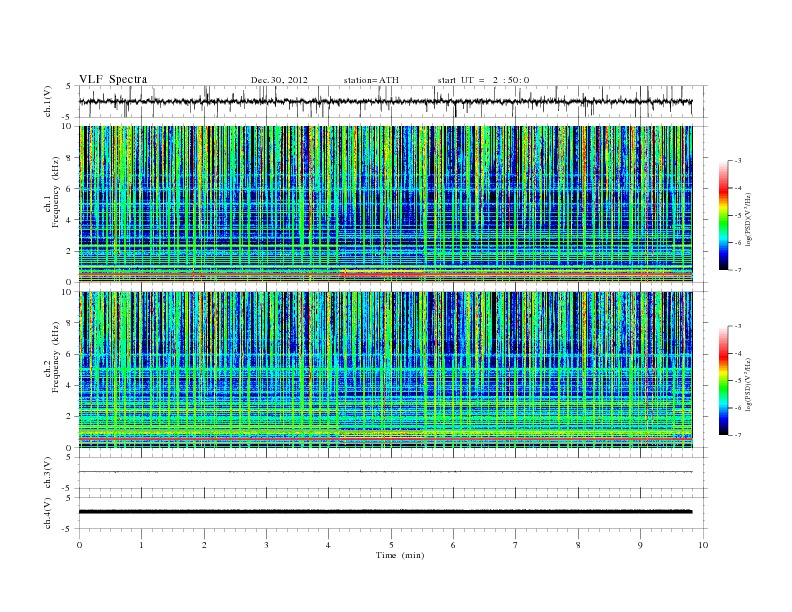
Task: Click inside the ch.1 frequency spectrogram
Action: pos(385,204)
